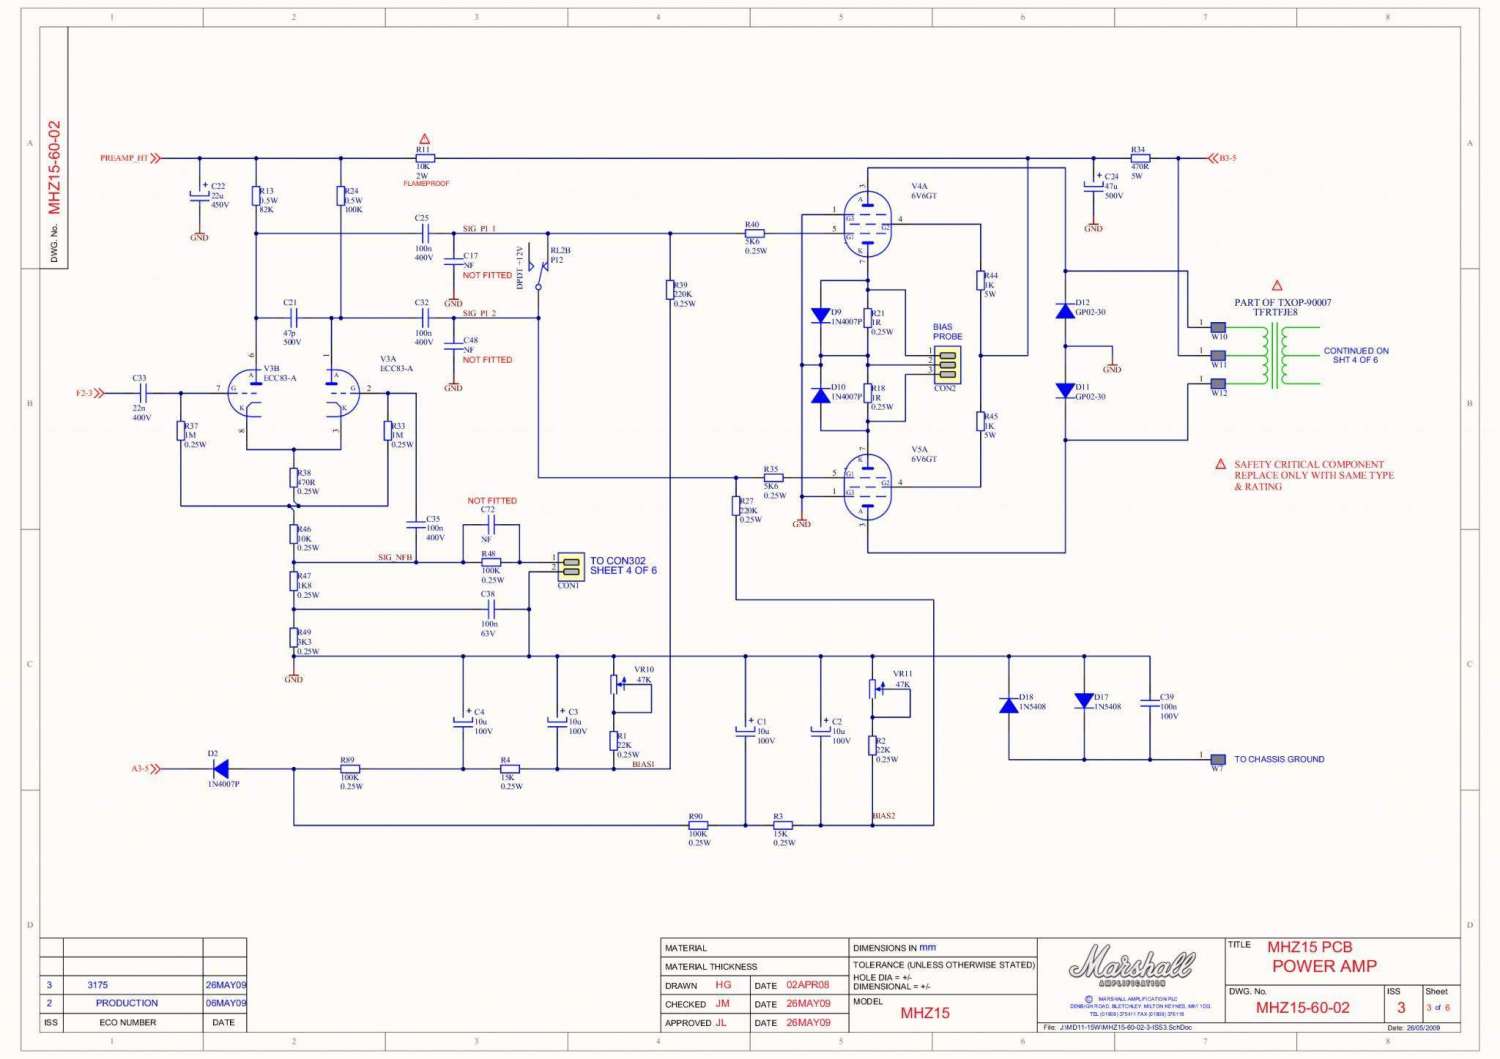Select the CON1 connector symbol
The width and height of the screenshot is (1500, 1059).
[571, 567]
